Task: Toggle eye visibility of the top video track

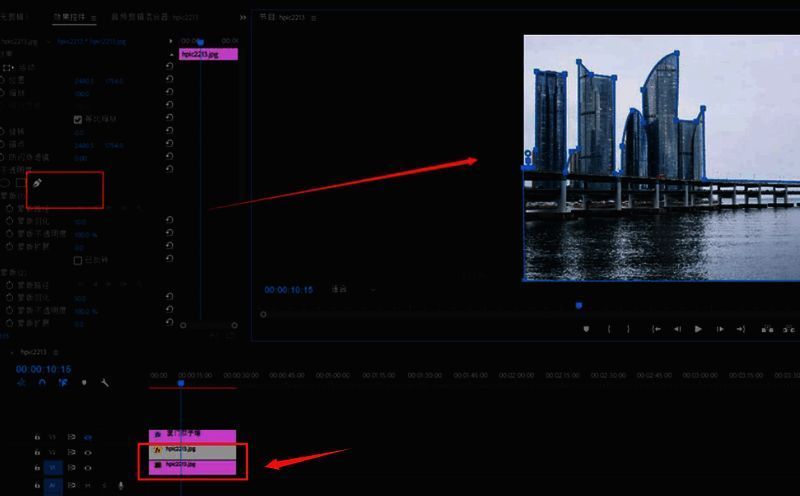Action: pyautogui.click(x=87, y=437)
